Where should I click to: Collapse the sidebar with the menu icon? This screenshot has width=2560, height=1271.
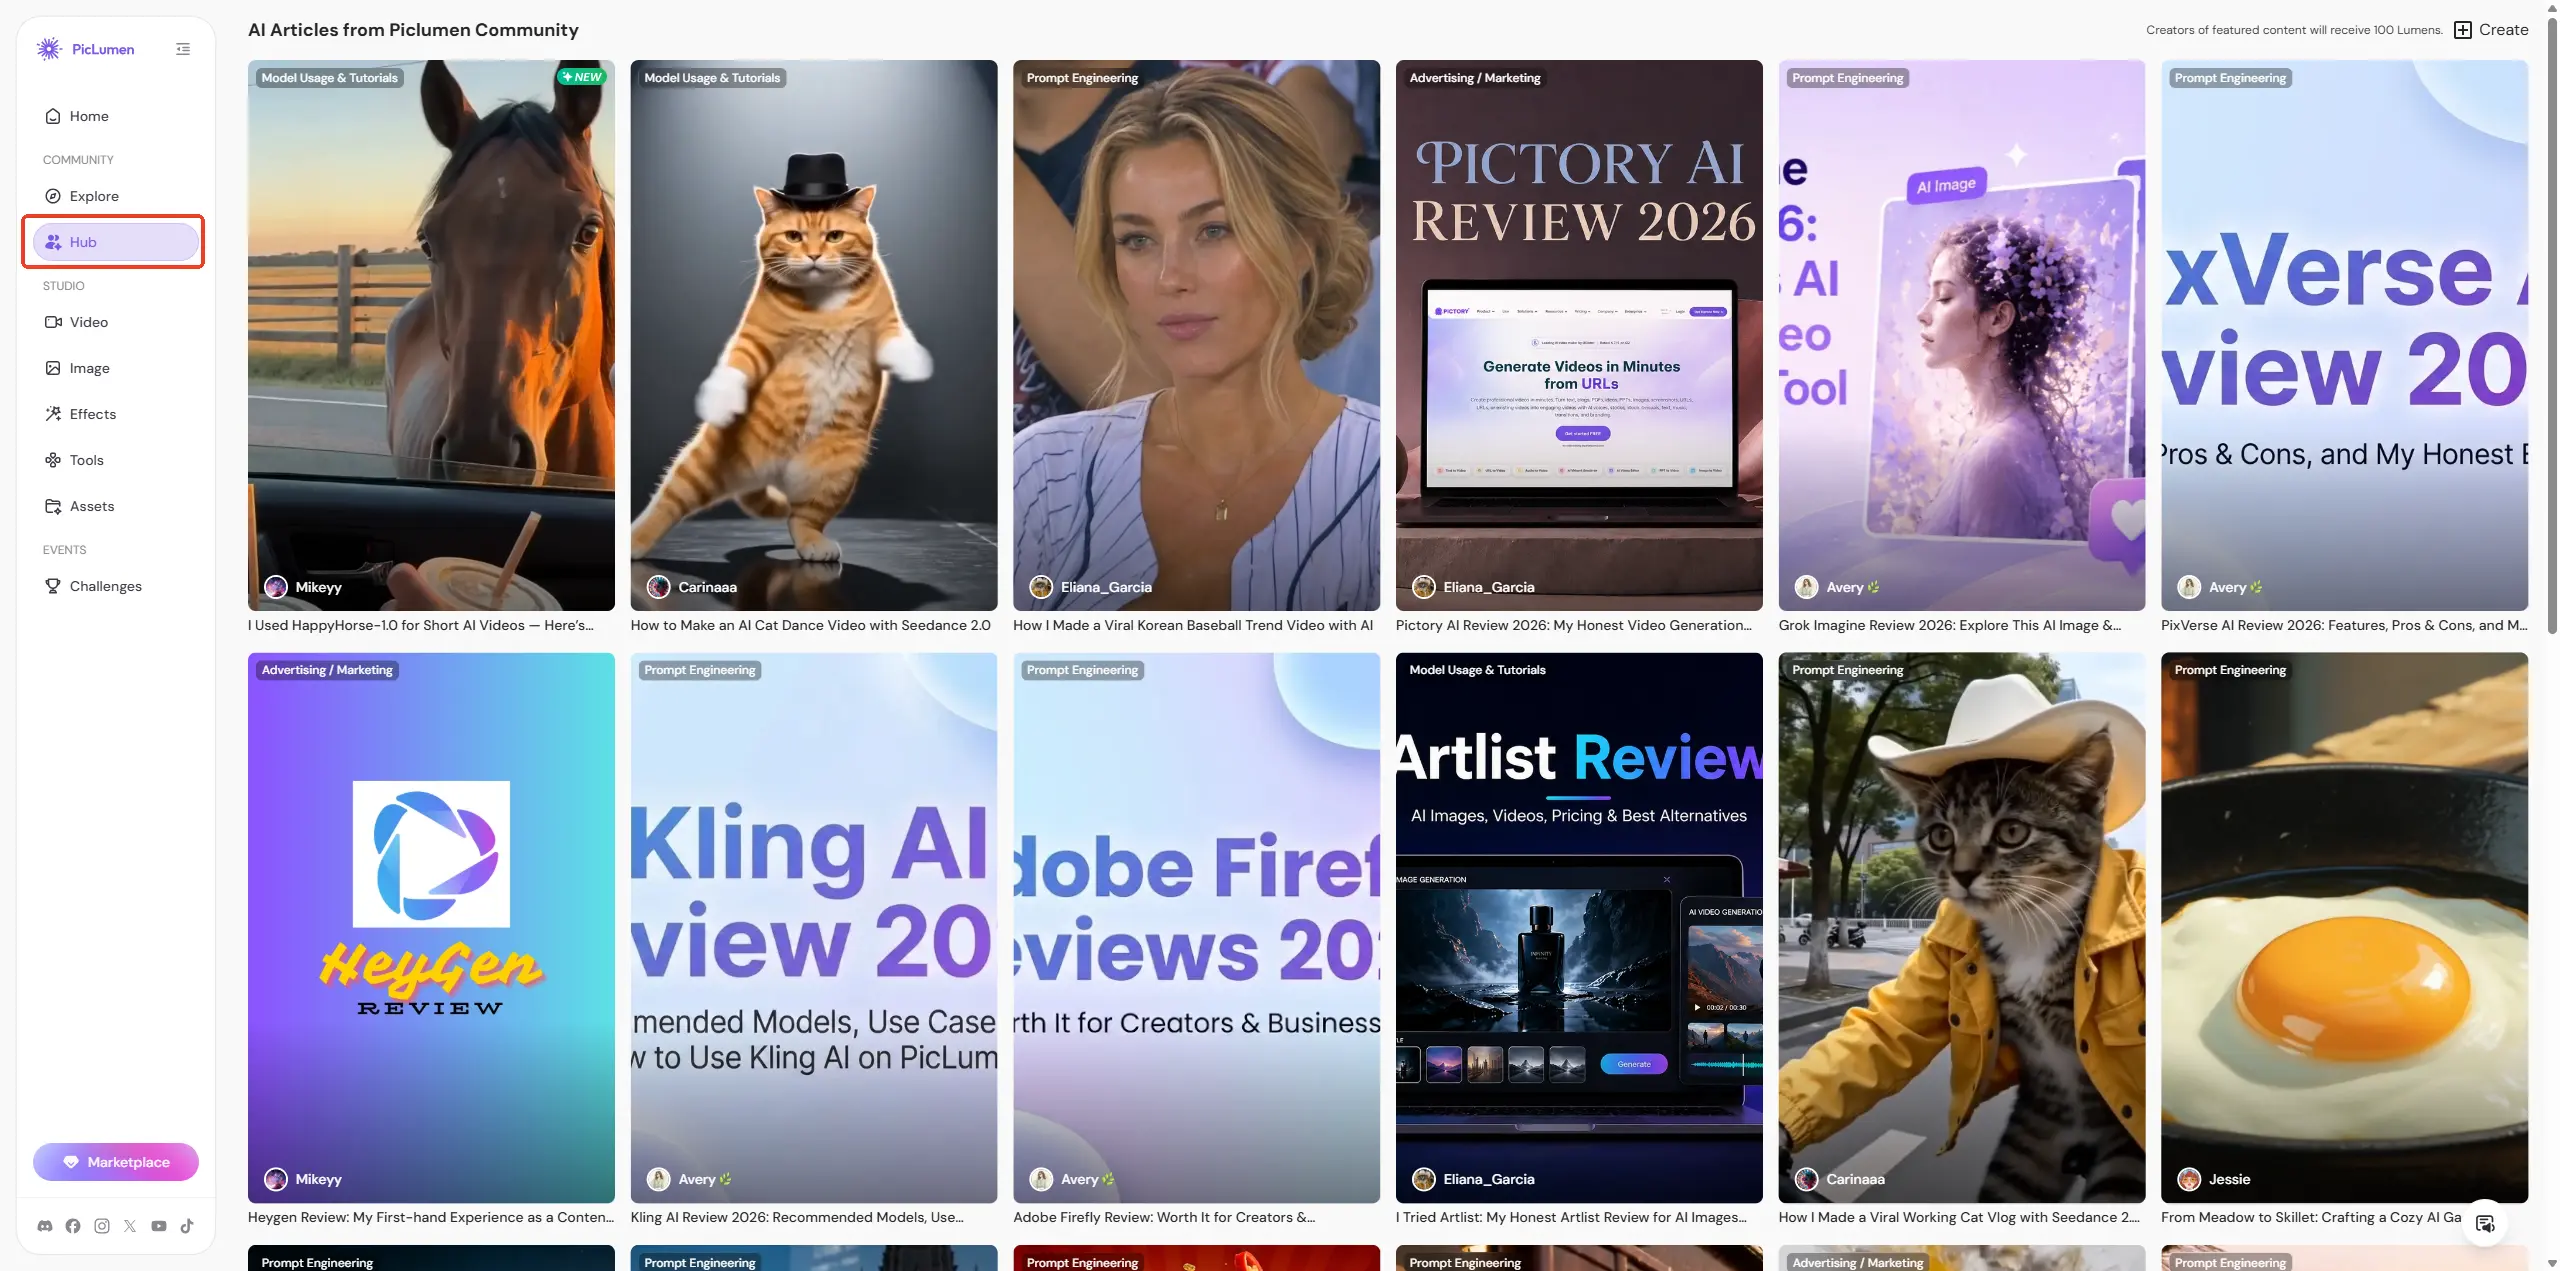tap(183, 49)
